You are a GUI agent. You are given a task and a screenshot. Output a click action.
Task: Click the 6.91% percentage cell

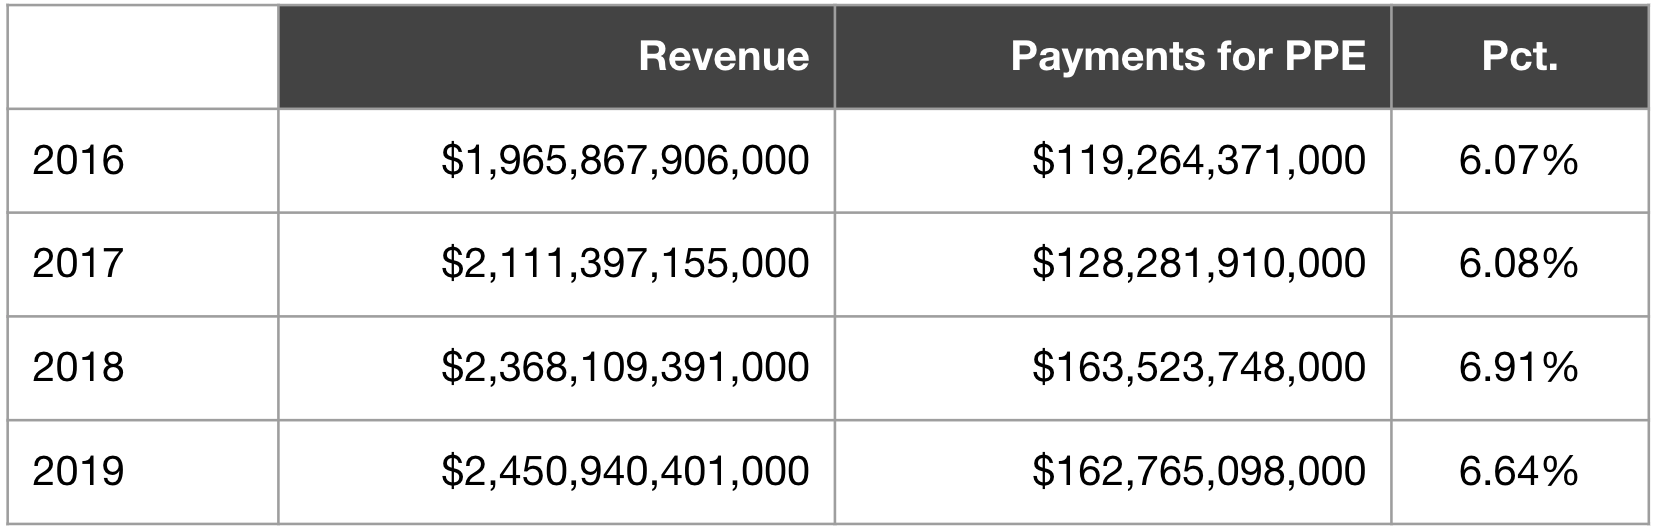pyautogui.click(x=1518, y=367)
